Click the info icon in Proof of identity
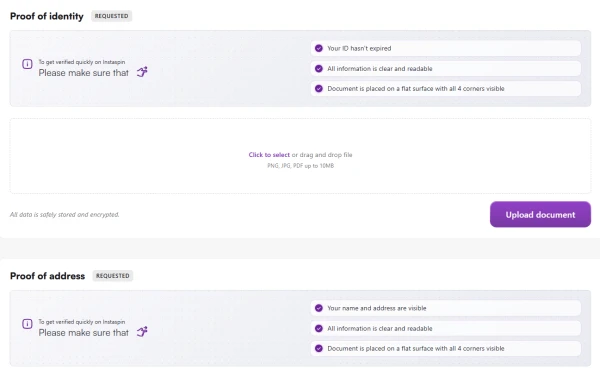 coord(27,64)
